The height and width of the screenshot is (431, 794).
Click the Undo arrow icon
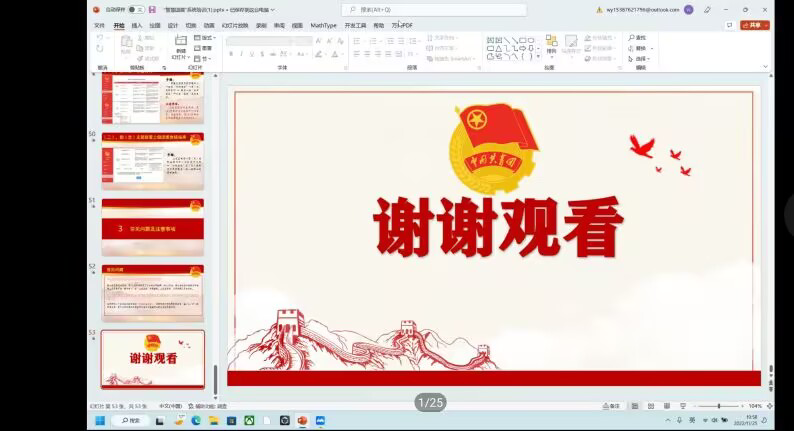(100, 38)
